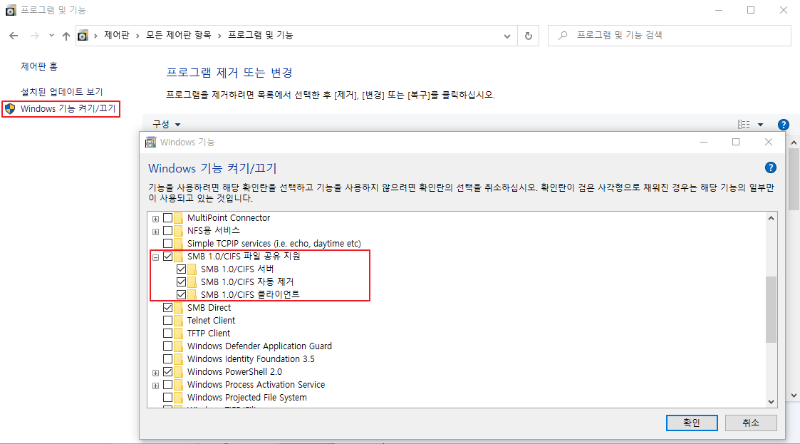Viewport: 800px width, 444px height.
Task: Open help in Windows 기능 dialog
Action: [770, 167]
